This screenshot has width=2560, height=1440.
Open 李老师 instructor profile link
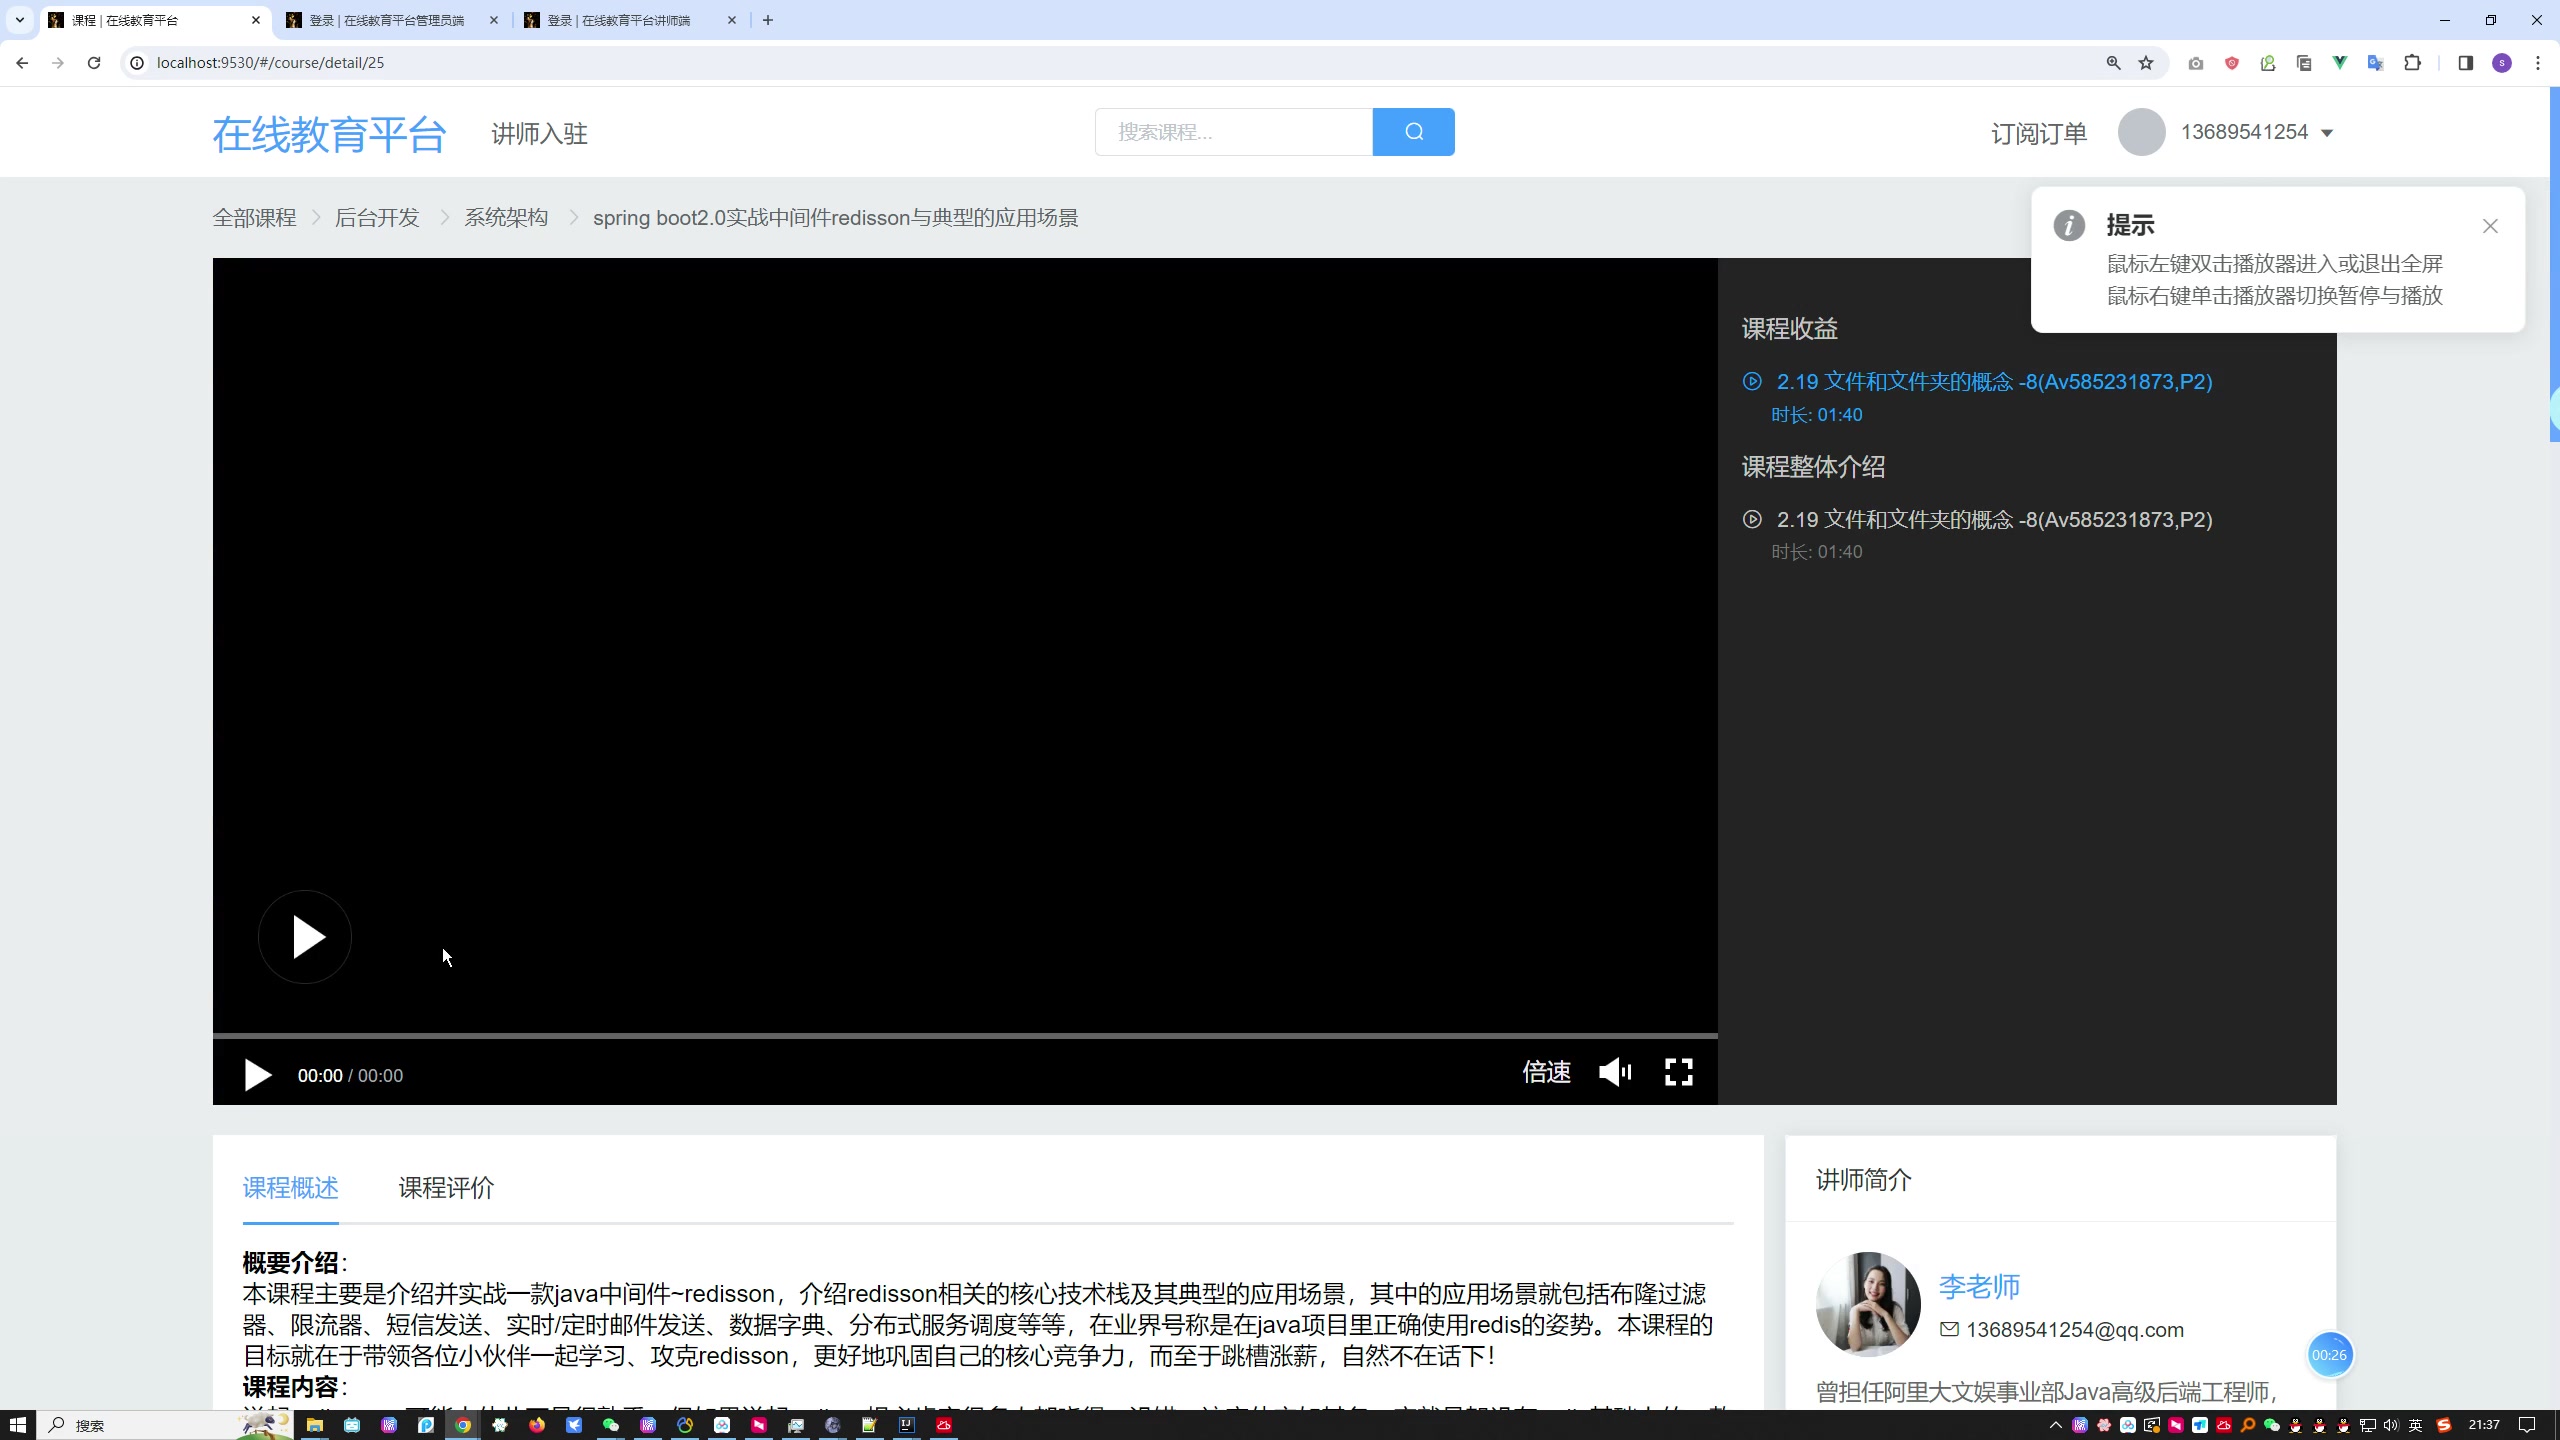(x=1979, y=1286)
